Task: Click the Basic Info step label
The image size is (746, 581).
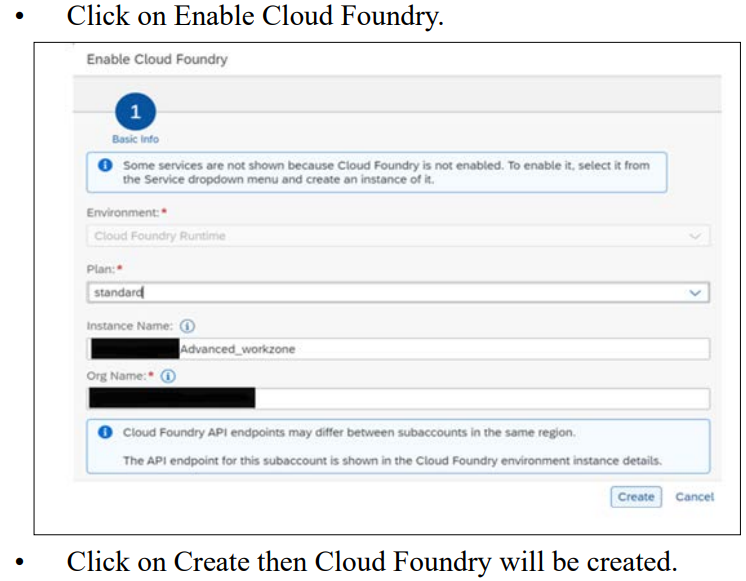Action: coord(136,139)
